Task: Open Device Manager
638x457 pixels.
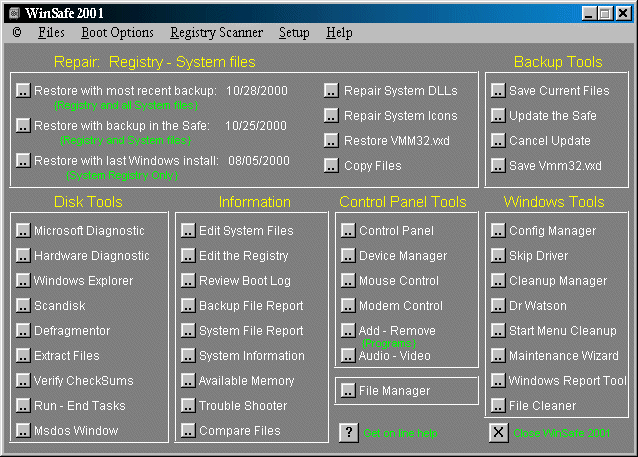Action: click(348, 256)
